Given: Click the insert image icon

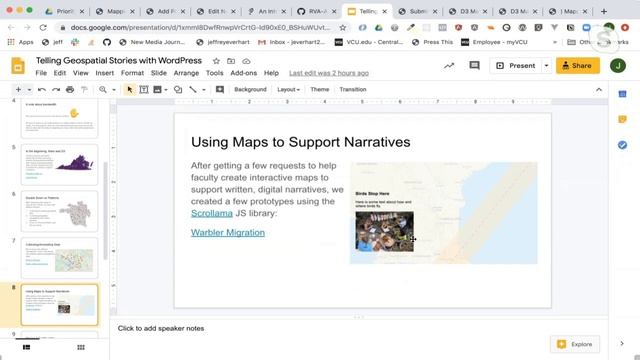Looking at the screenshot, I should coord(157,89).
